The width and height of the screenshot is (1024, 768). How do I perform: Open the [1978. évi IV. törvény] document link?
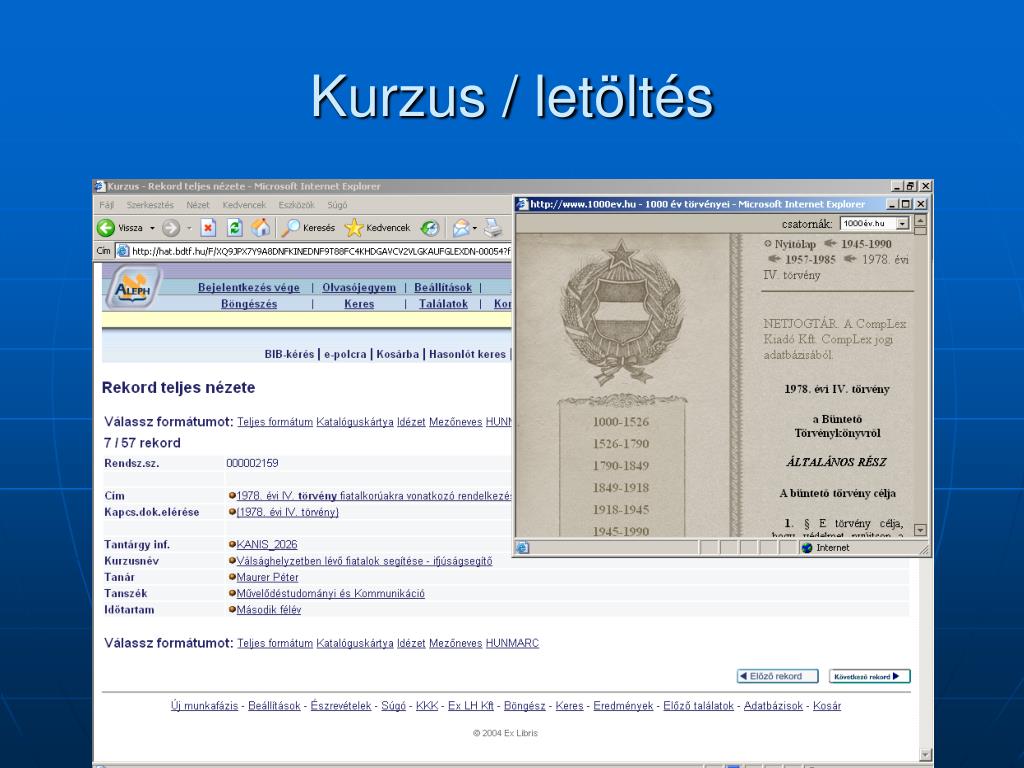point(287,512)
